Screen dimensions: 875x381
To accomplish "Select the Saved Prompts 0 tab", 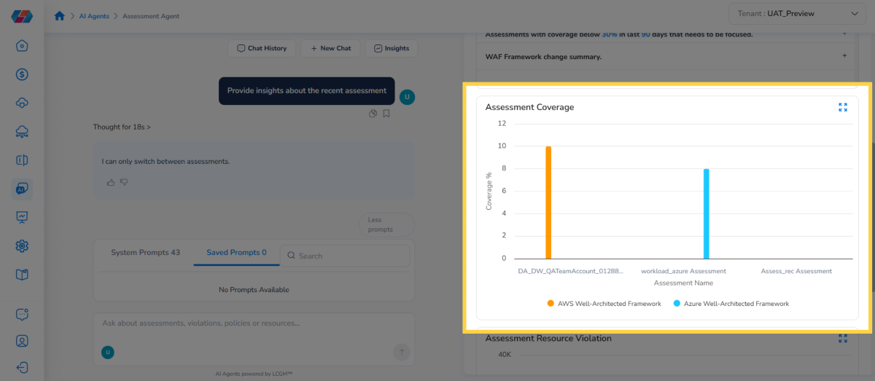I will point(237,253).
